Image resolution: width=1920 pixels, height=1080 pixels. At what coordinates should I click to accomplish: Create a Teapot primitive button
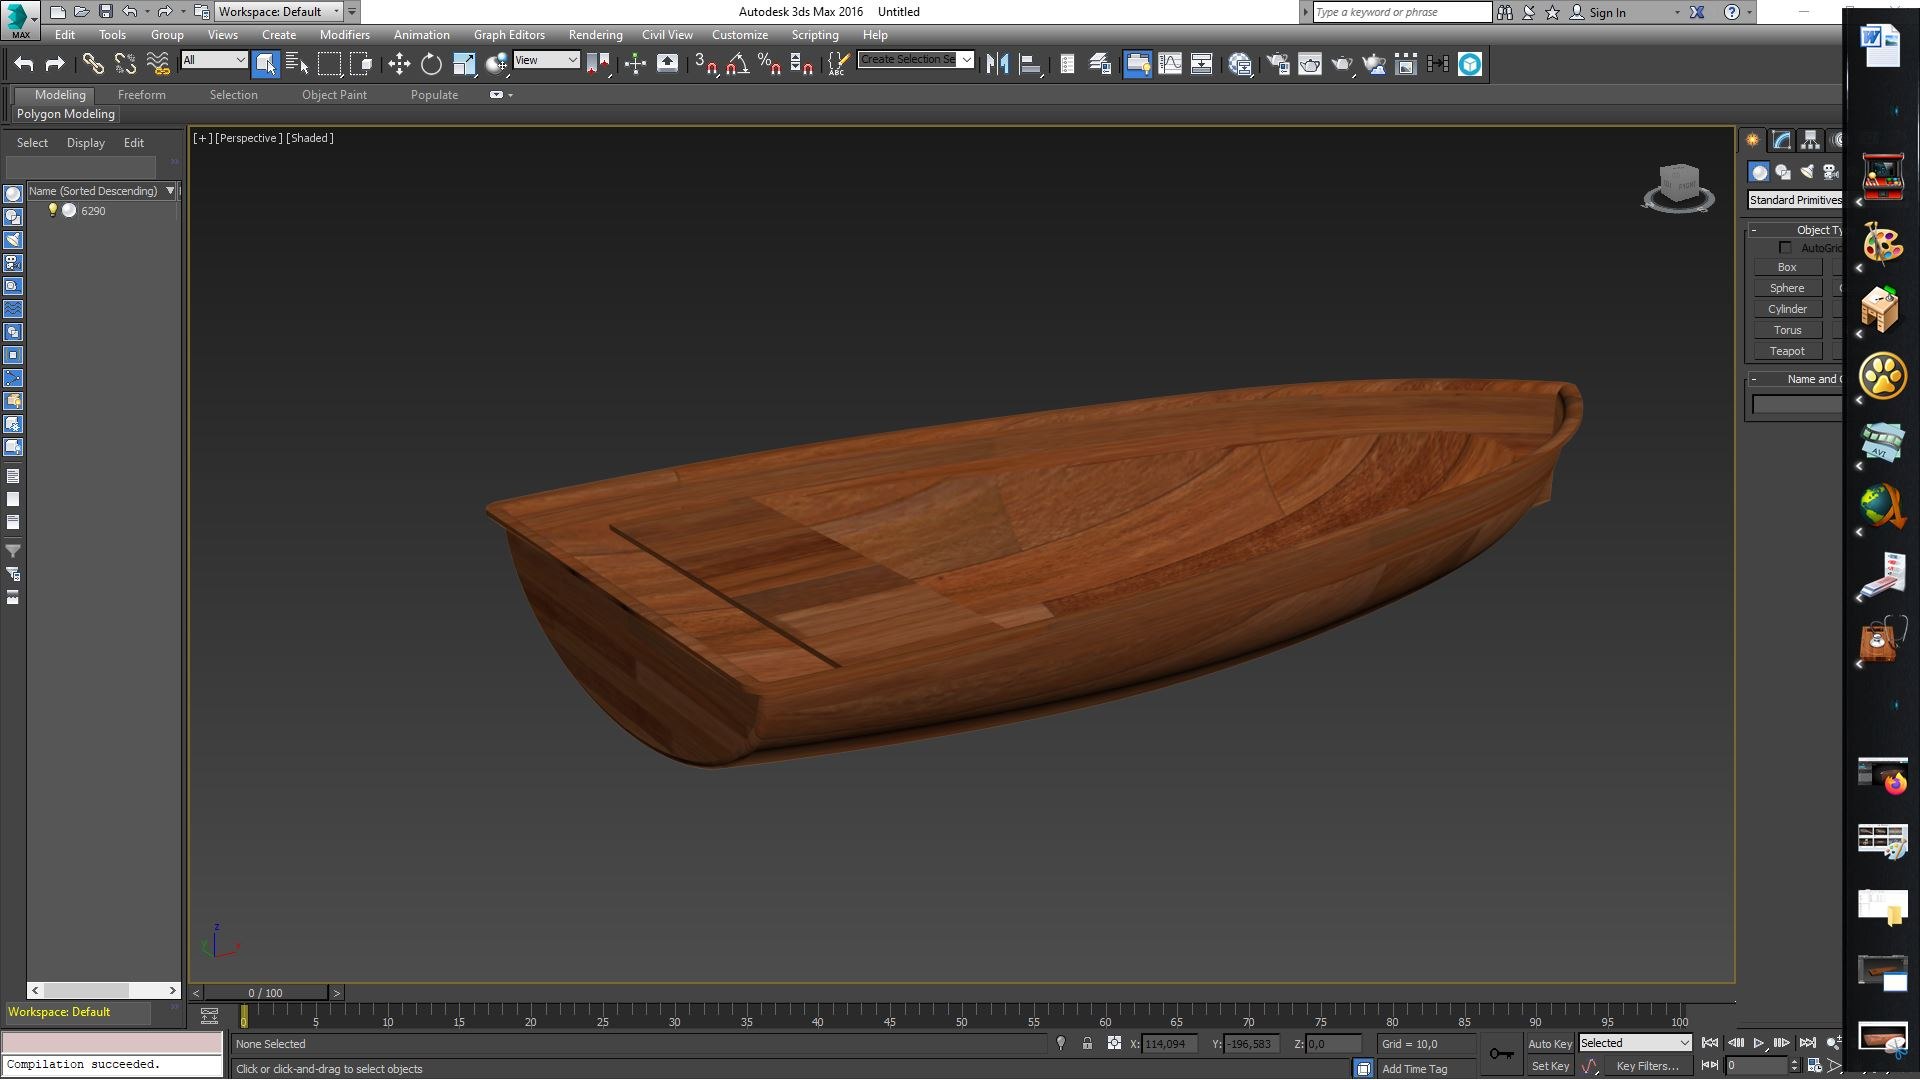coord(1786,351)
